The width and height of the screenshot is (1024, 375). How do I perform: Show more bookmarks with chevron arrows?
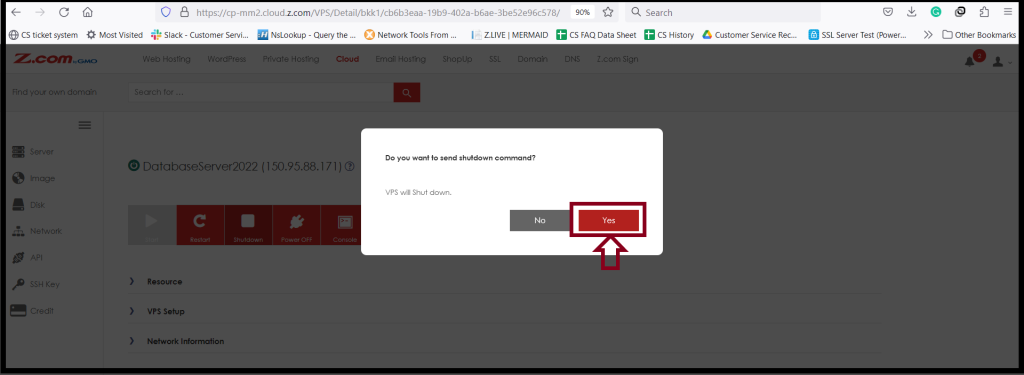[x=928, y=35]
